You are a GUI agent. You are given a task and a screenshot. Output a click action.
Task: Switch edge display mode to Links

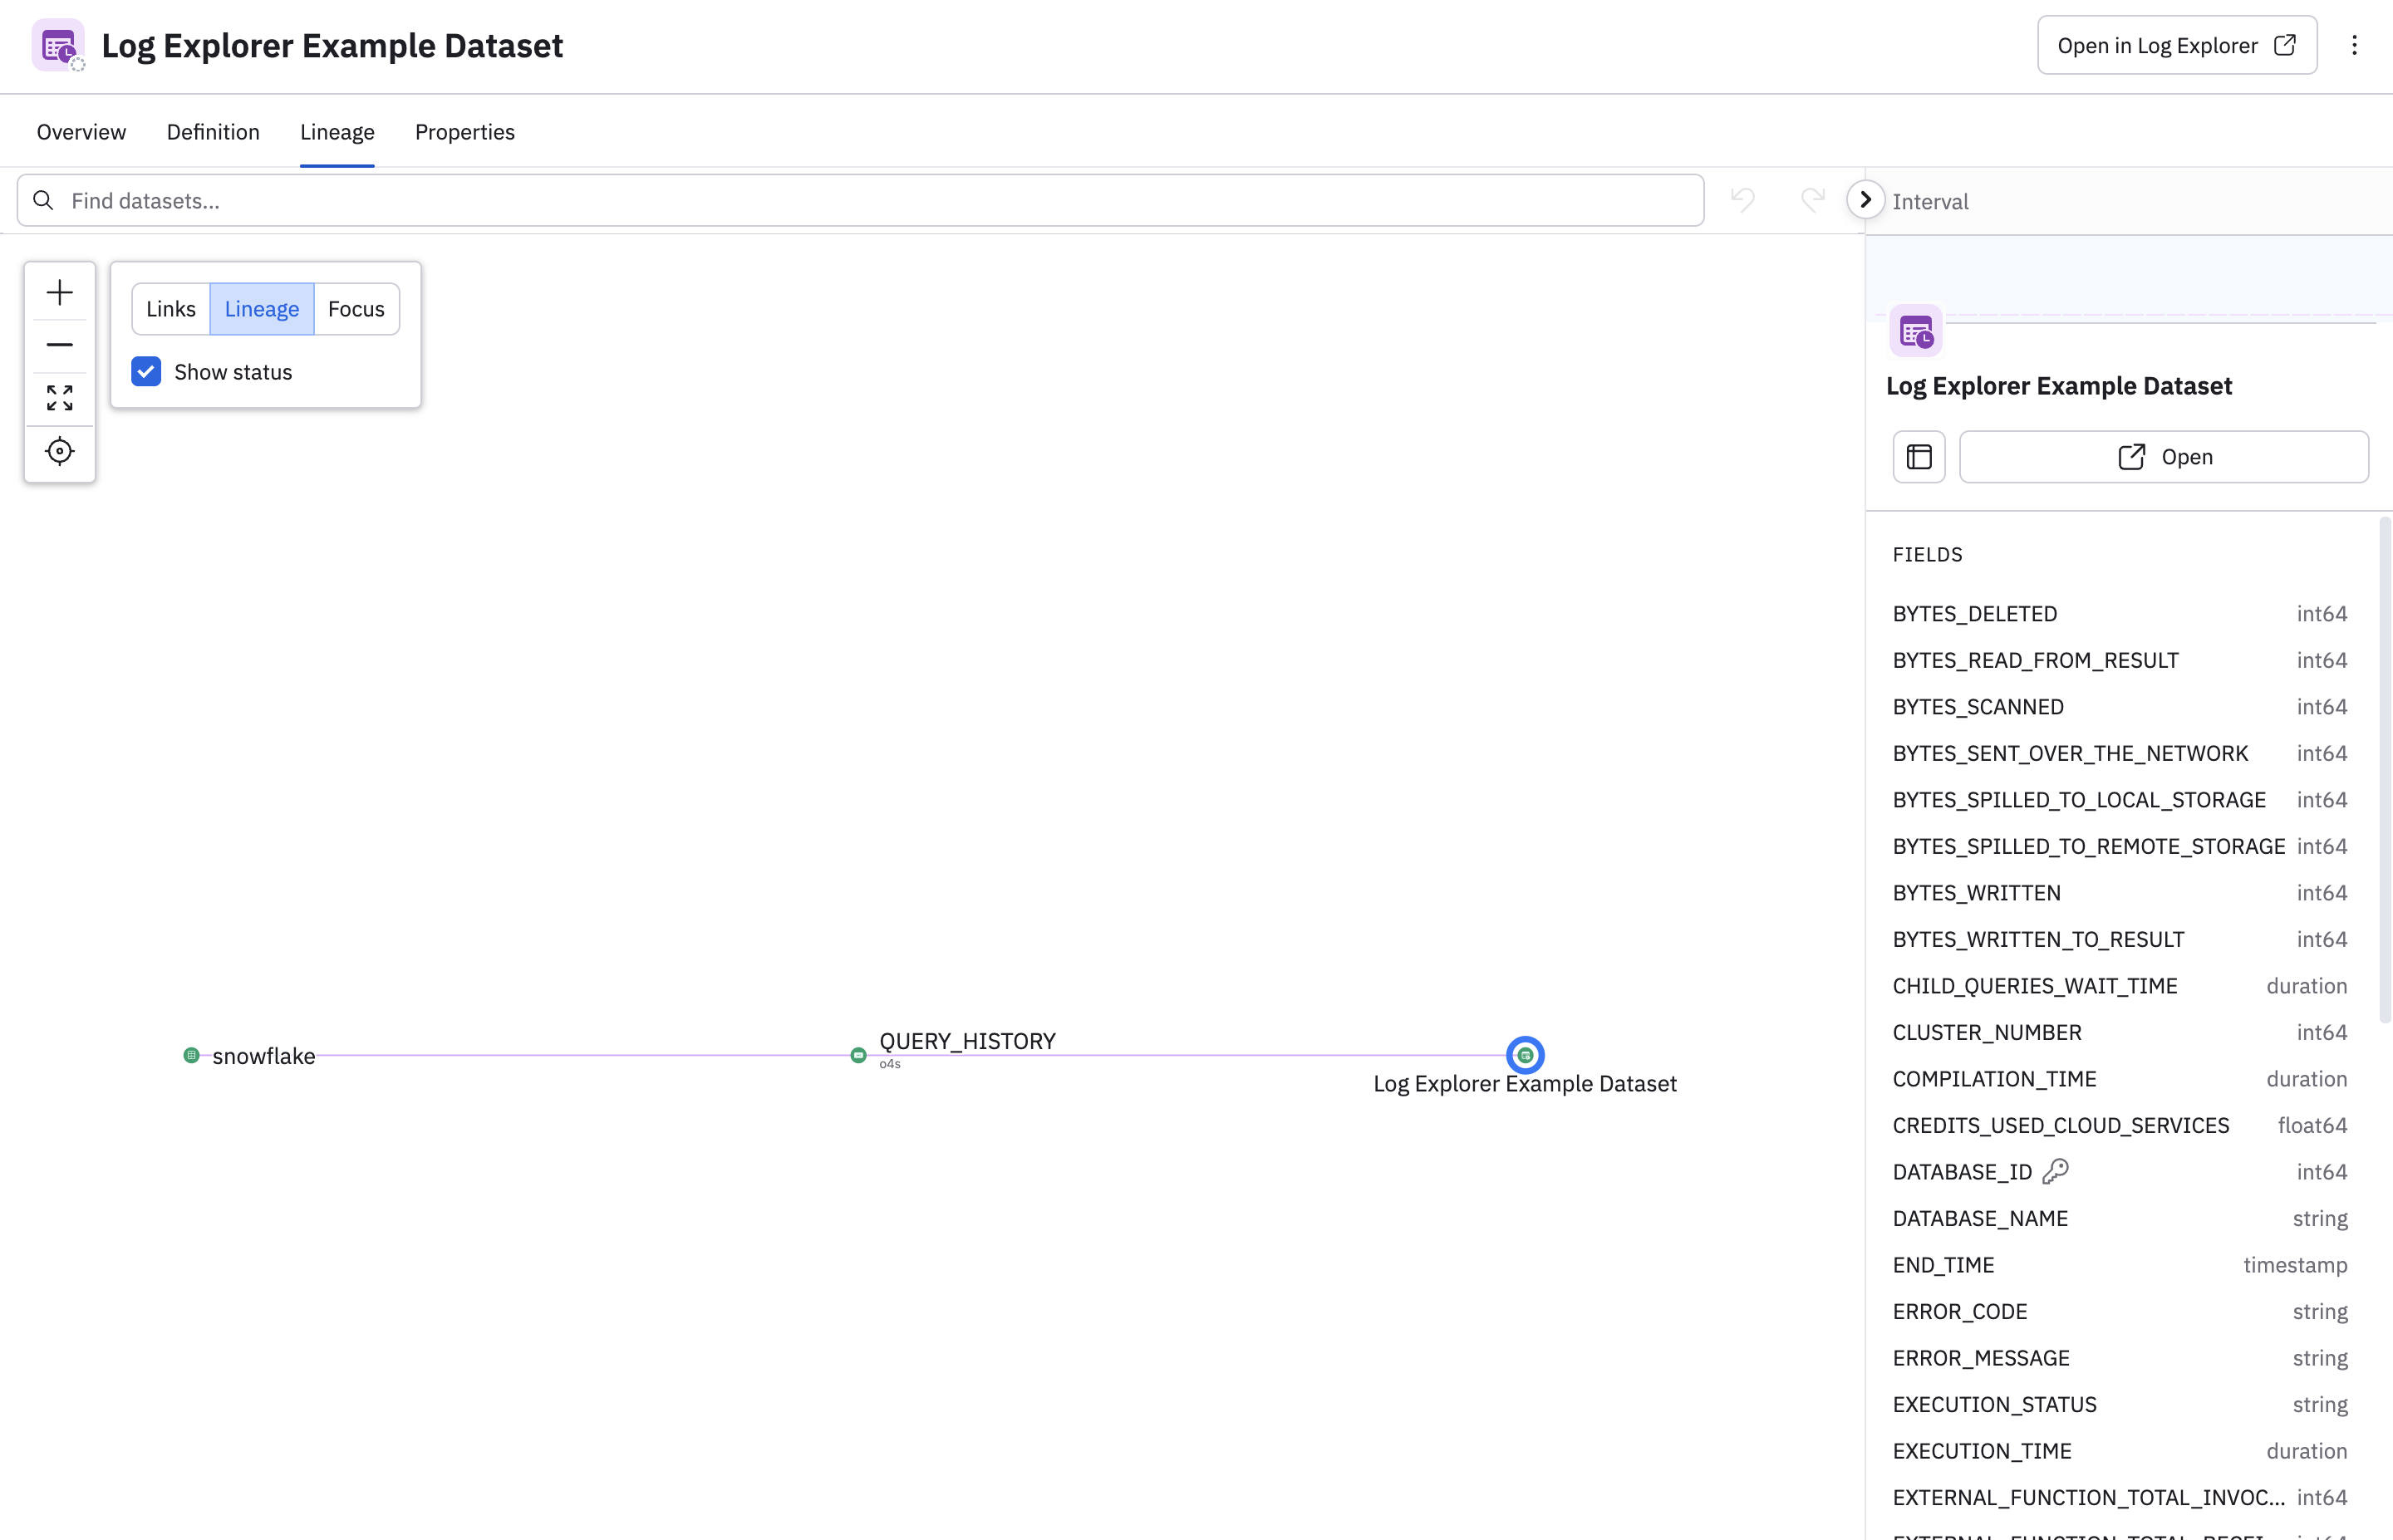170,308
